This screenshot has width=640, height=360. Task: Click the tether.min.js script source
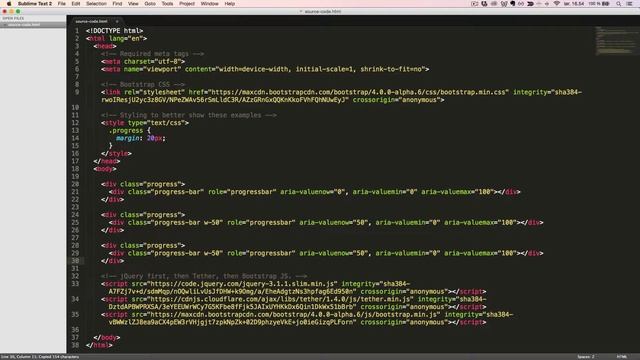tap(280, 299)
